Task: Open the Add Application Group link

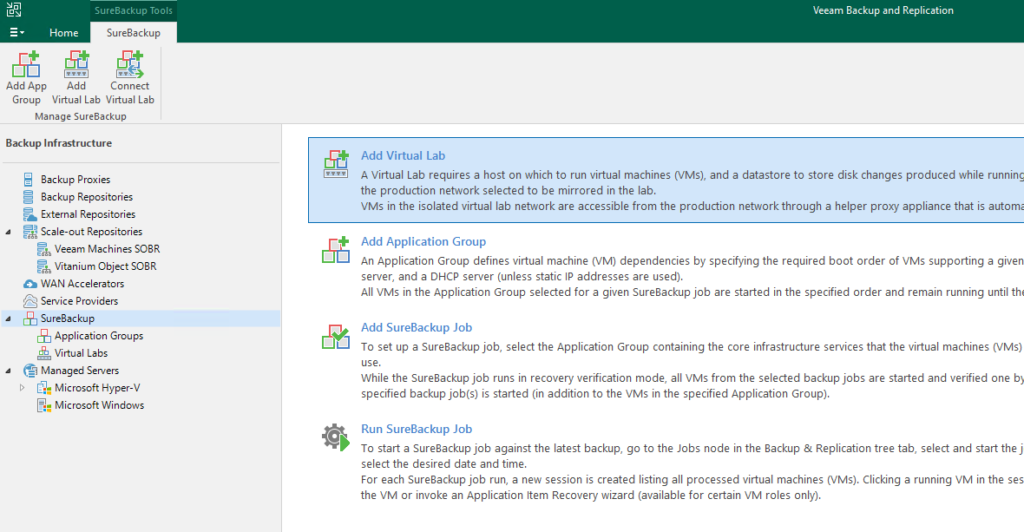Action: tap(423, 242)
